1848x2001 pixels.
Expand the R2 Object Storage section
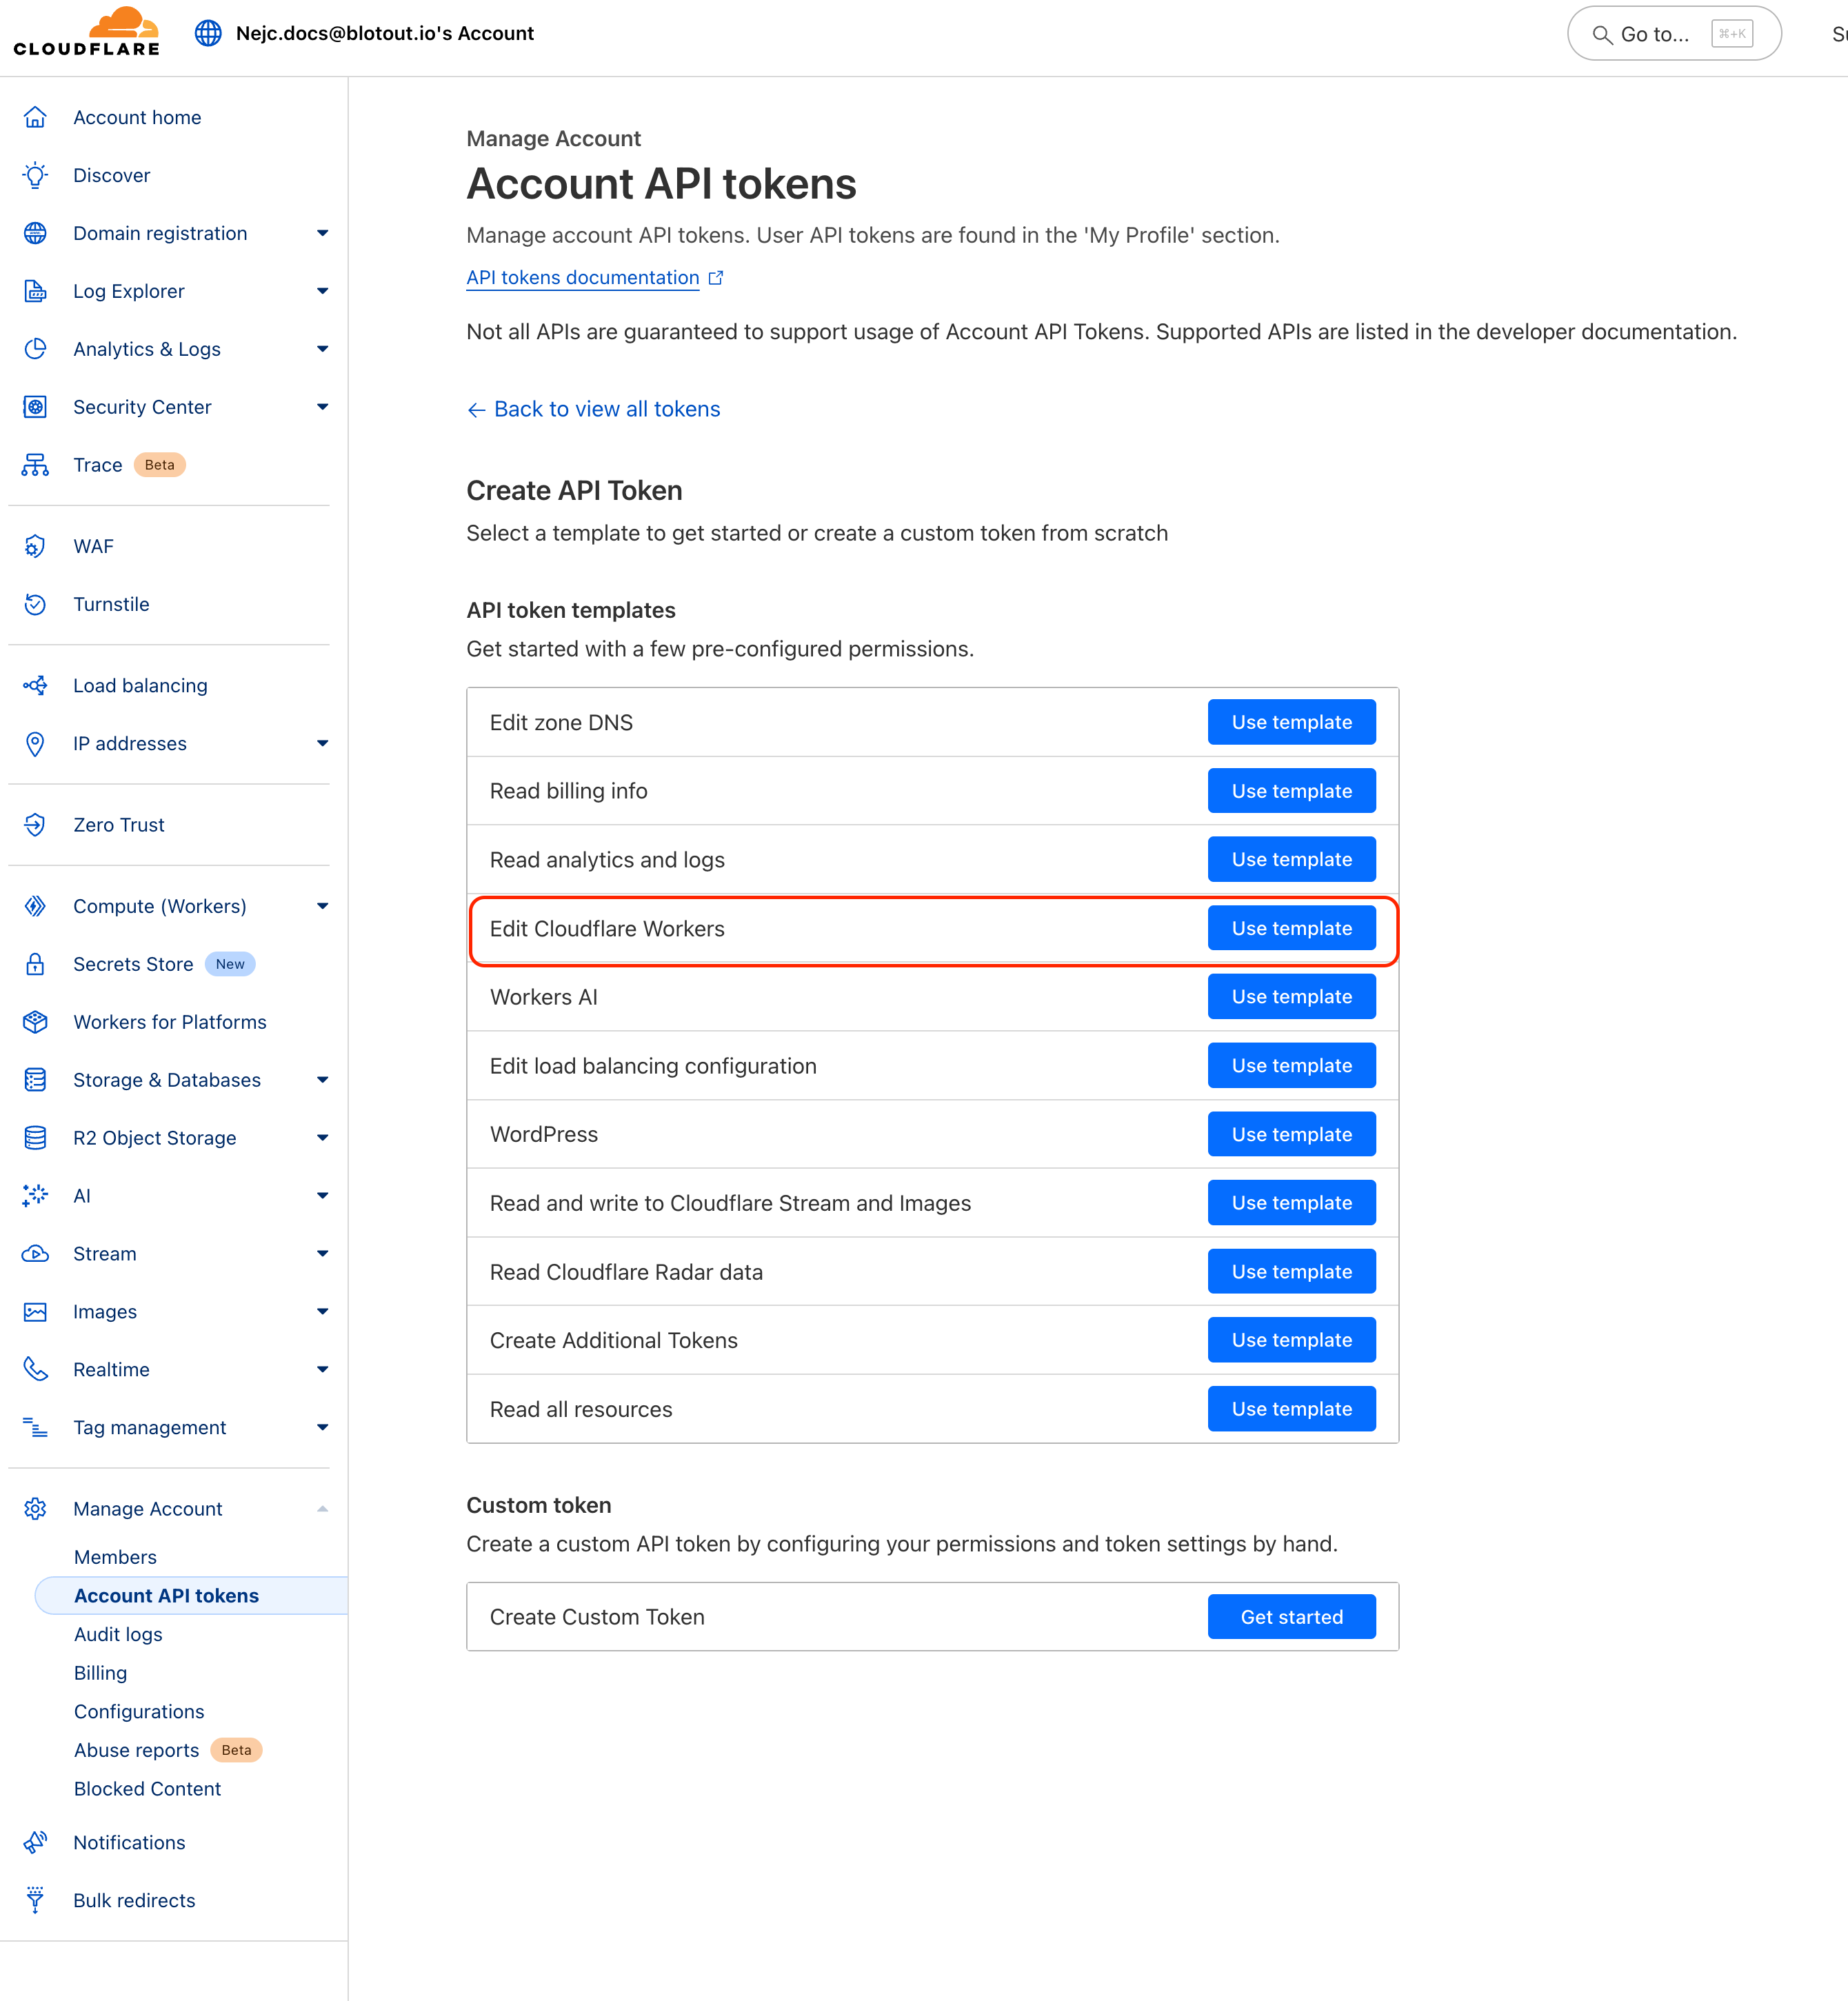tap(322, 1138)
